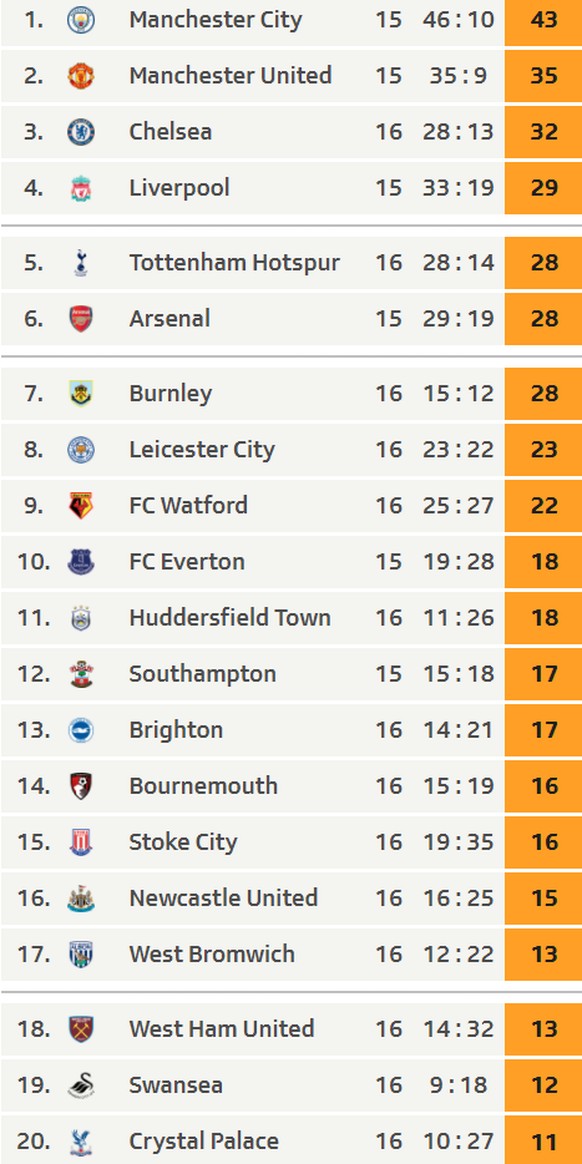Select the Chelsea club badge
Screen dimensions: 582x1164
(x=81, y=131)
